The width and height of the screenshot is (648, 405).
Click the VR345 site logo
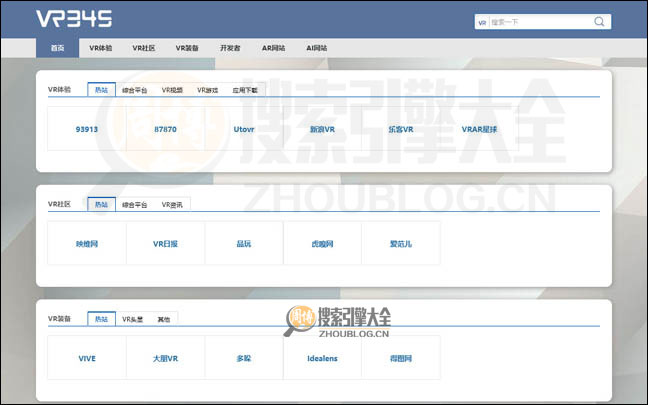[74, 19]
